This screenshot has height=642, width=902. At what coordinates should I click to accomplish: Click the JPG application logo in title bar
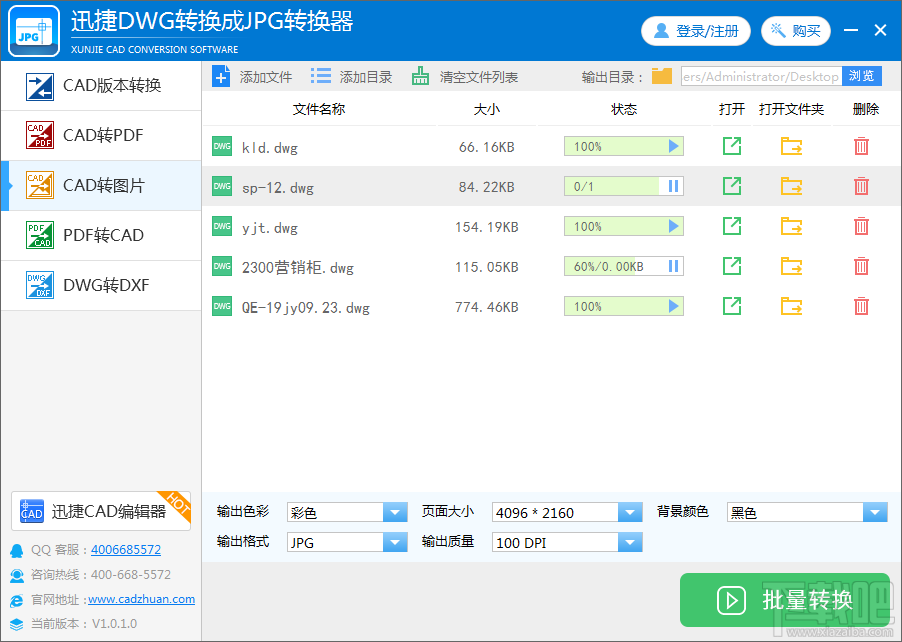tap(34, 31)
